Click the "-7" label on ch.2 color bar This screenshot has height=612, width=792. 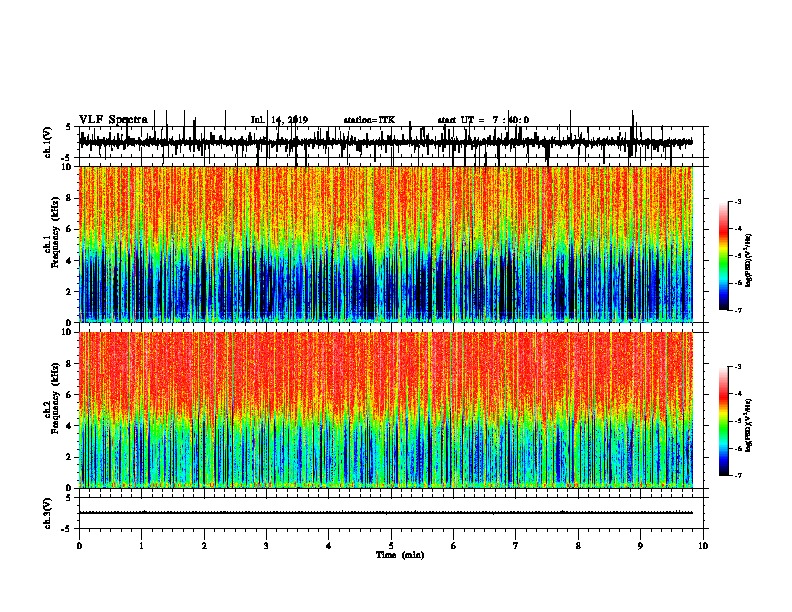tap(737, 476)
